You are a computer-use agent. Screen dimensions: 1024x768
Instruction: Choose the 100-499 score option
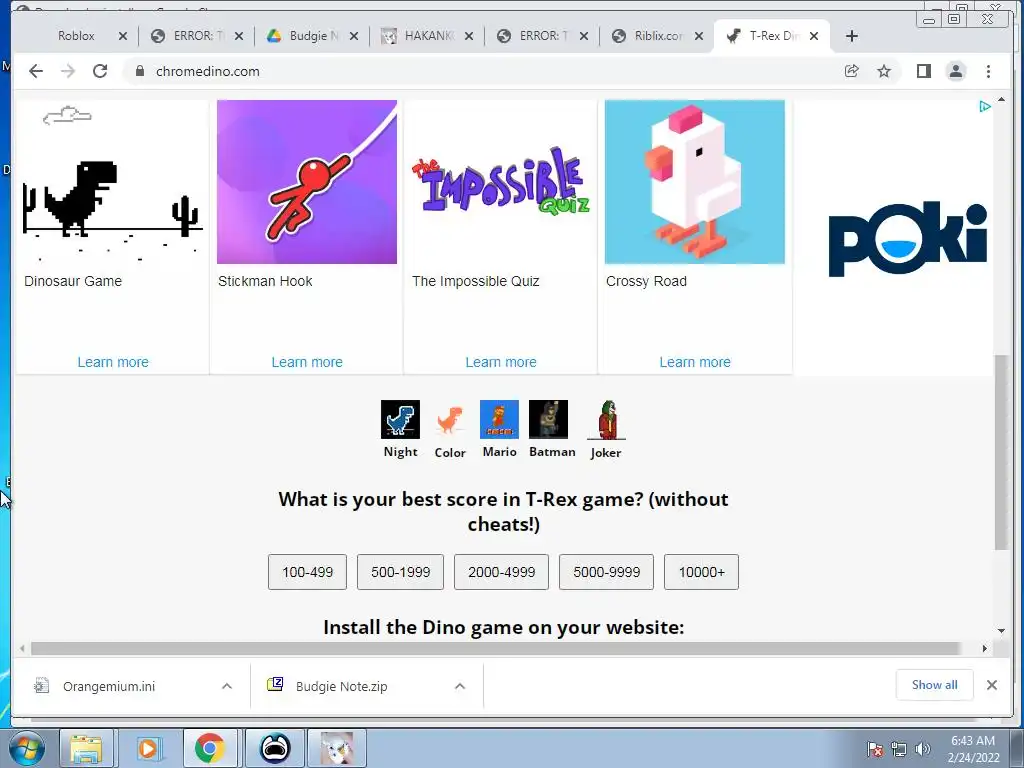coord(308,572)
